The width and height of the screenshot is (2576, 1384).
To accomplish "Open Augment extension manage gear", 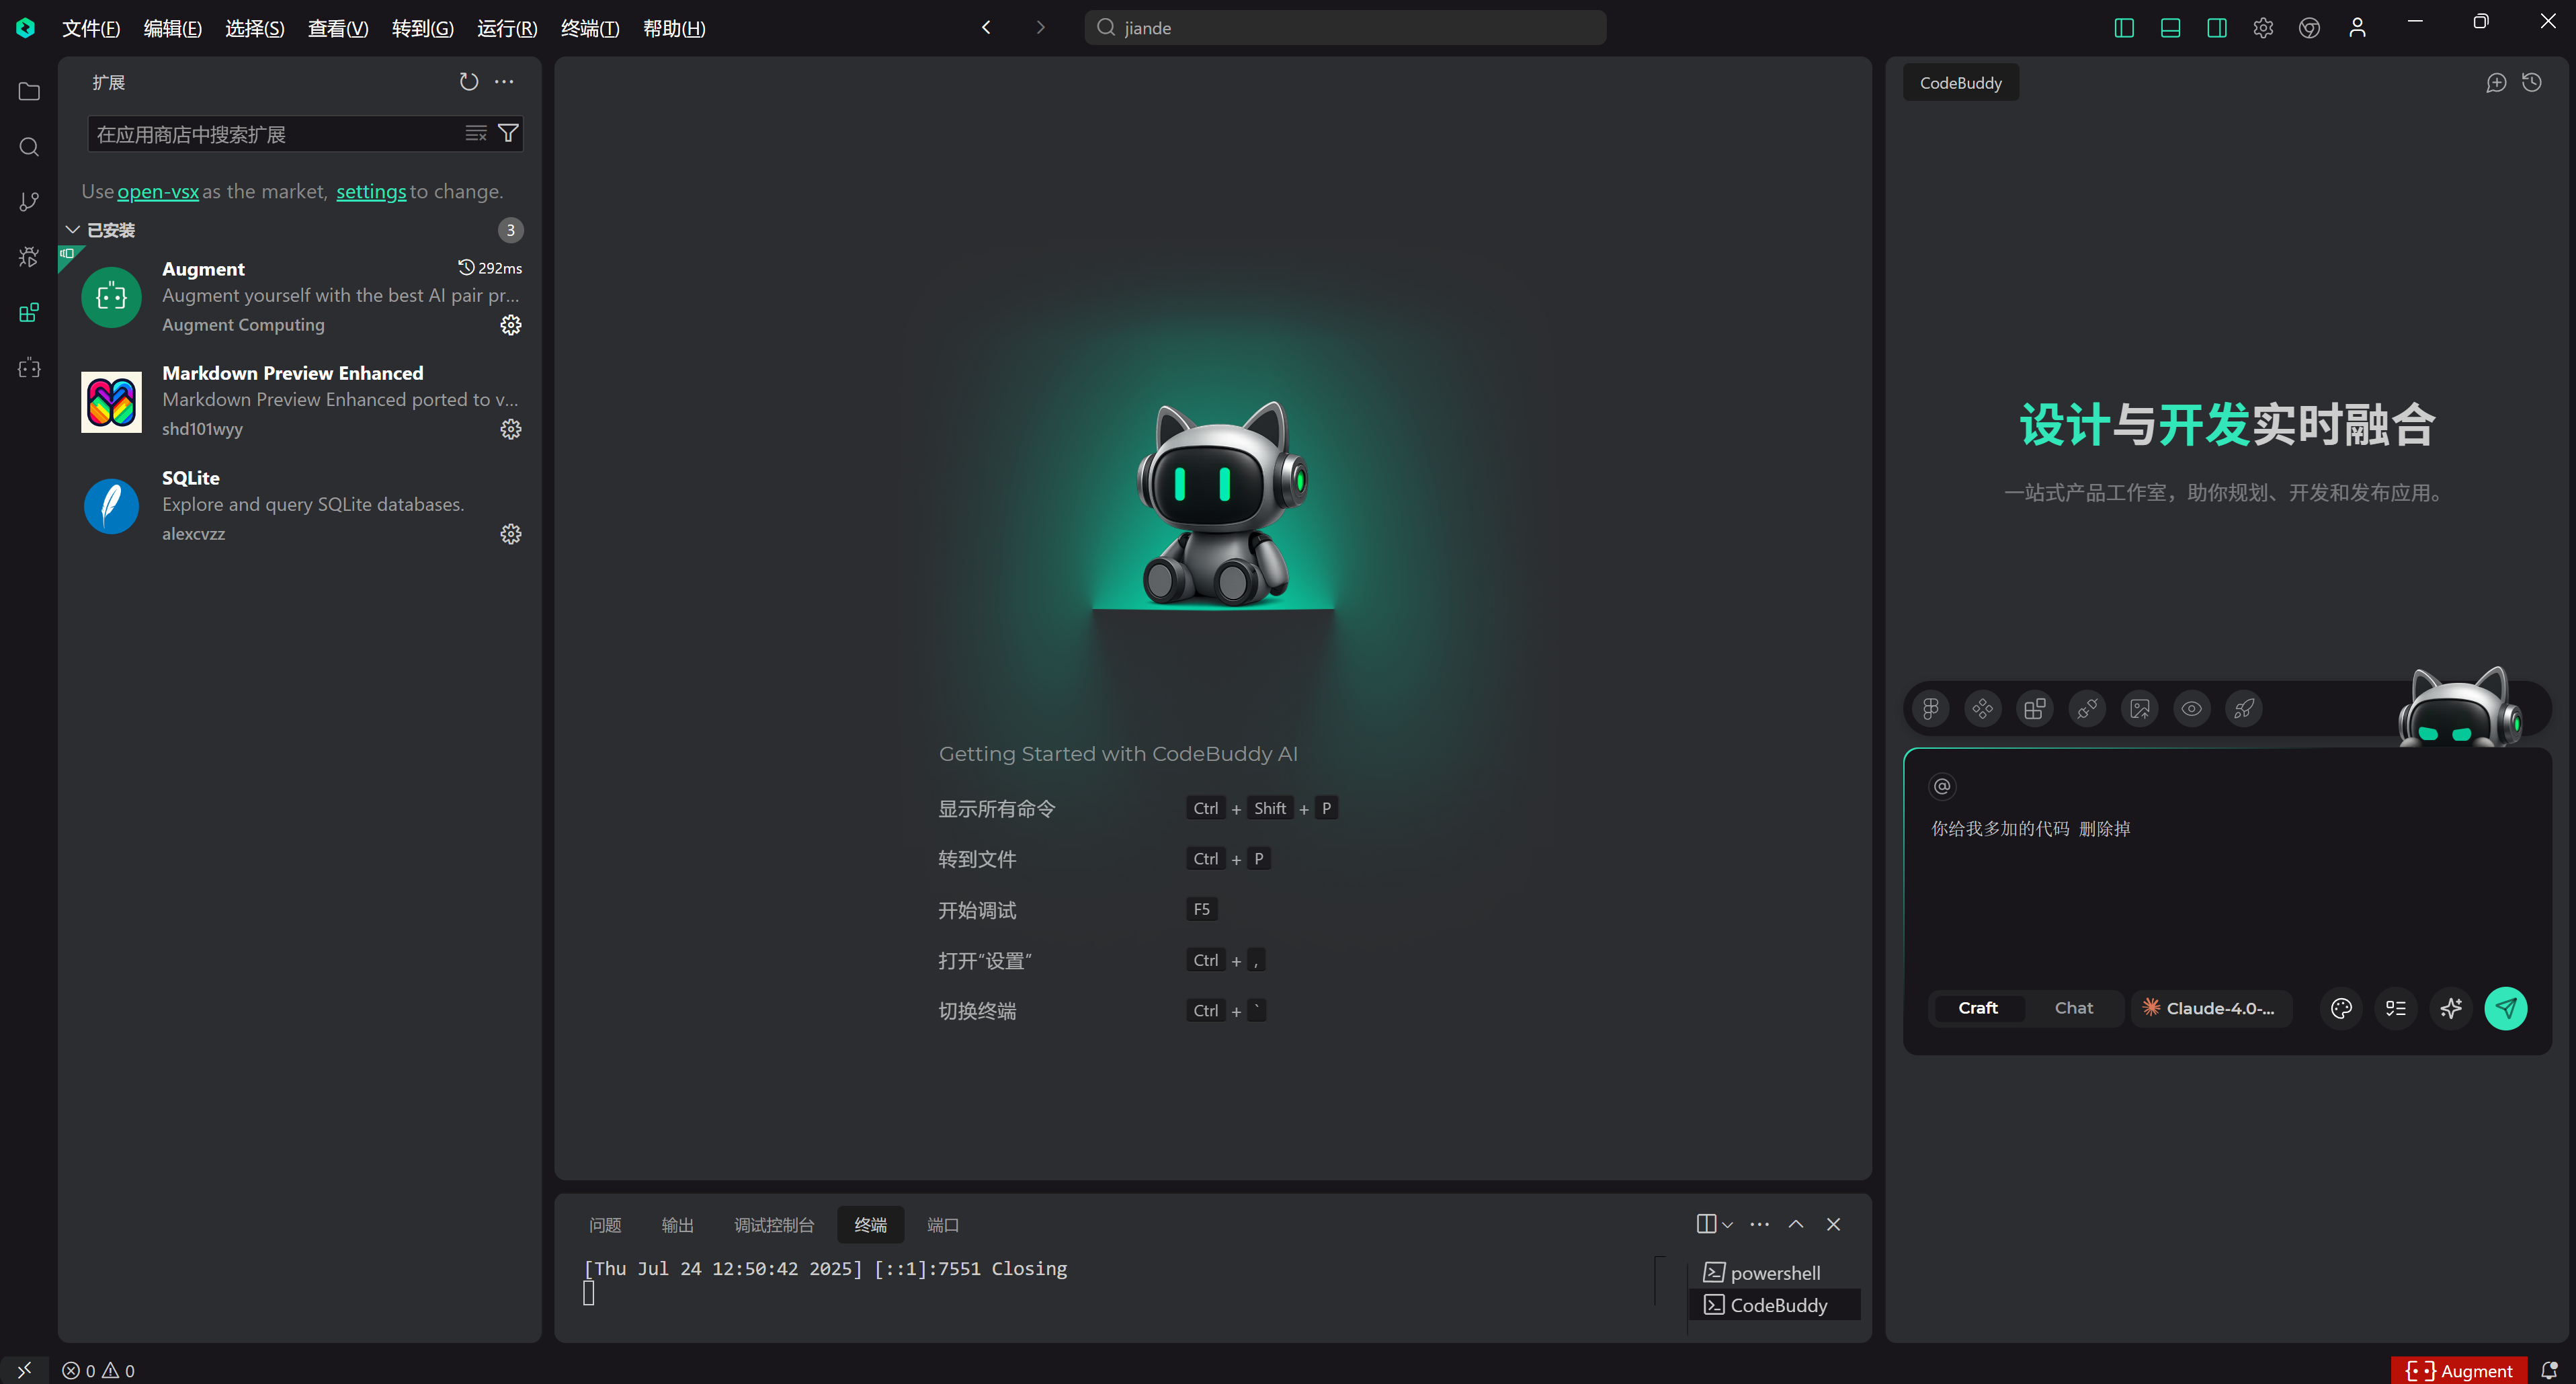I will [x=511, y=325].
